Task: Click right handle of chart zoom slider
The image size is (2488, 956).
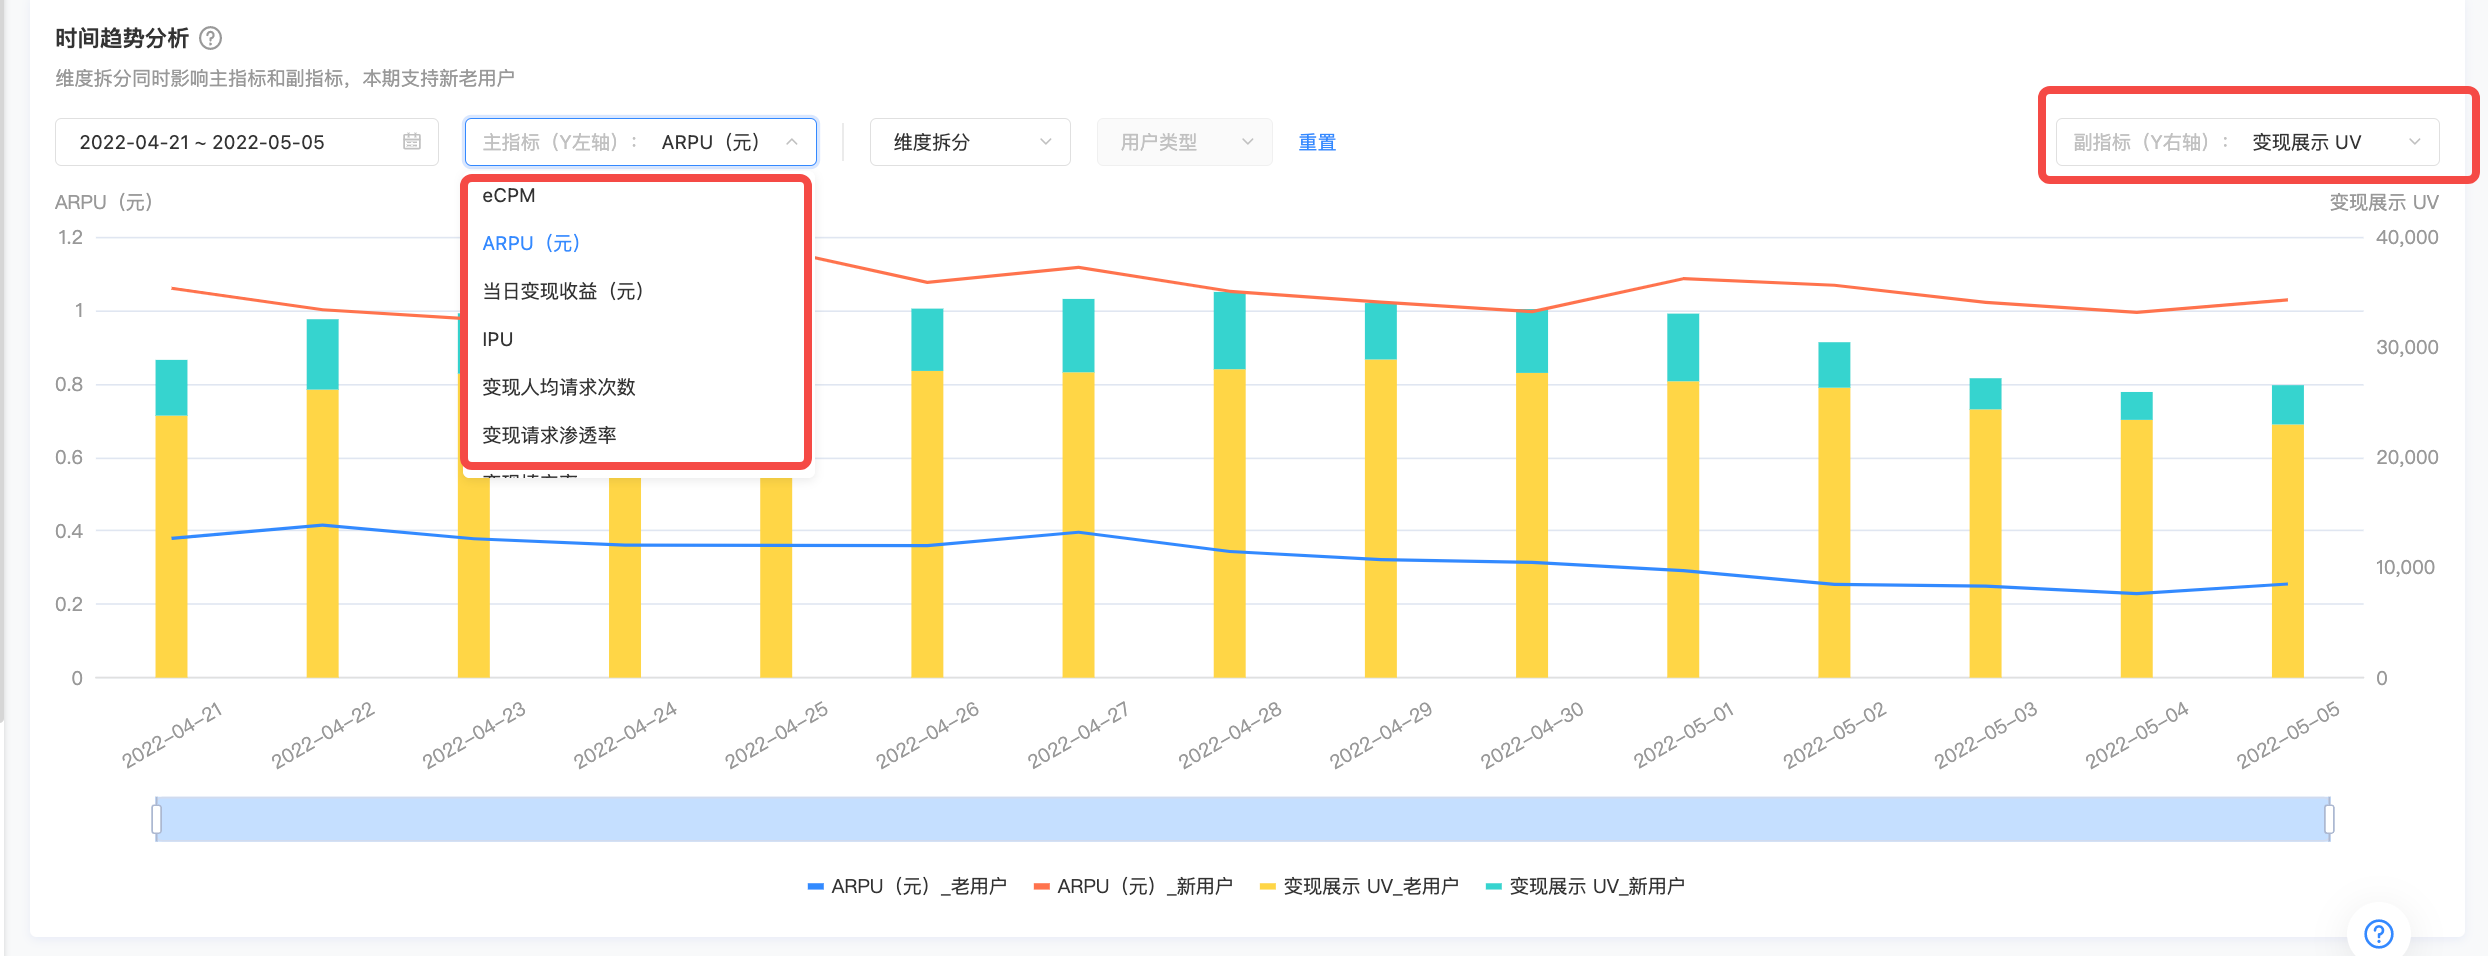Action: (2329, 819)
